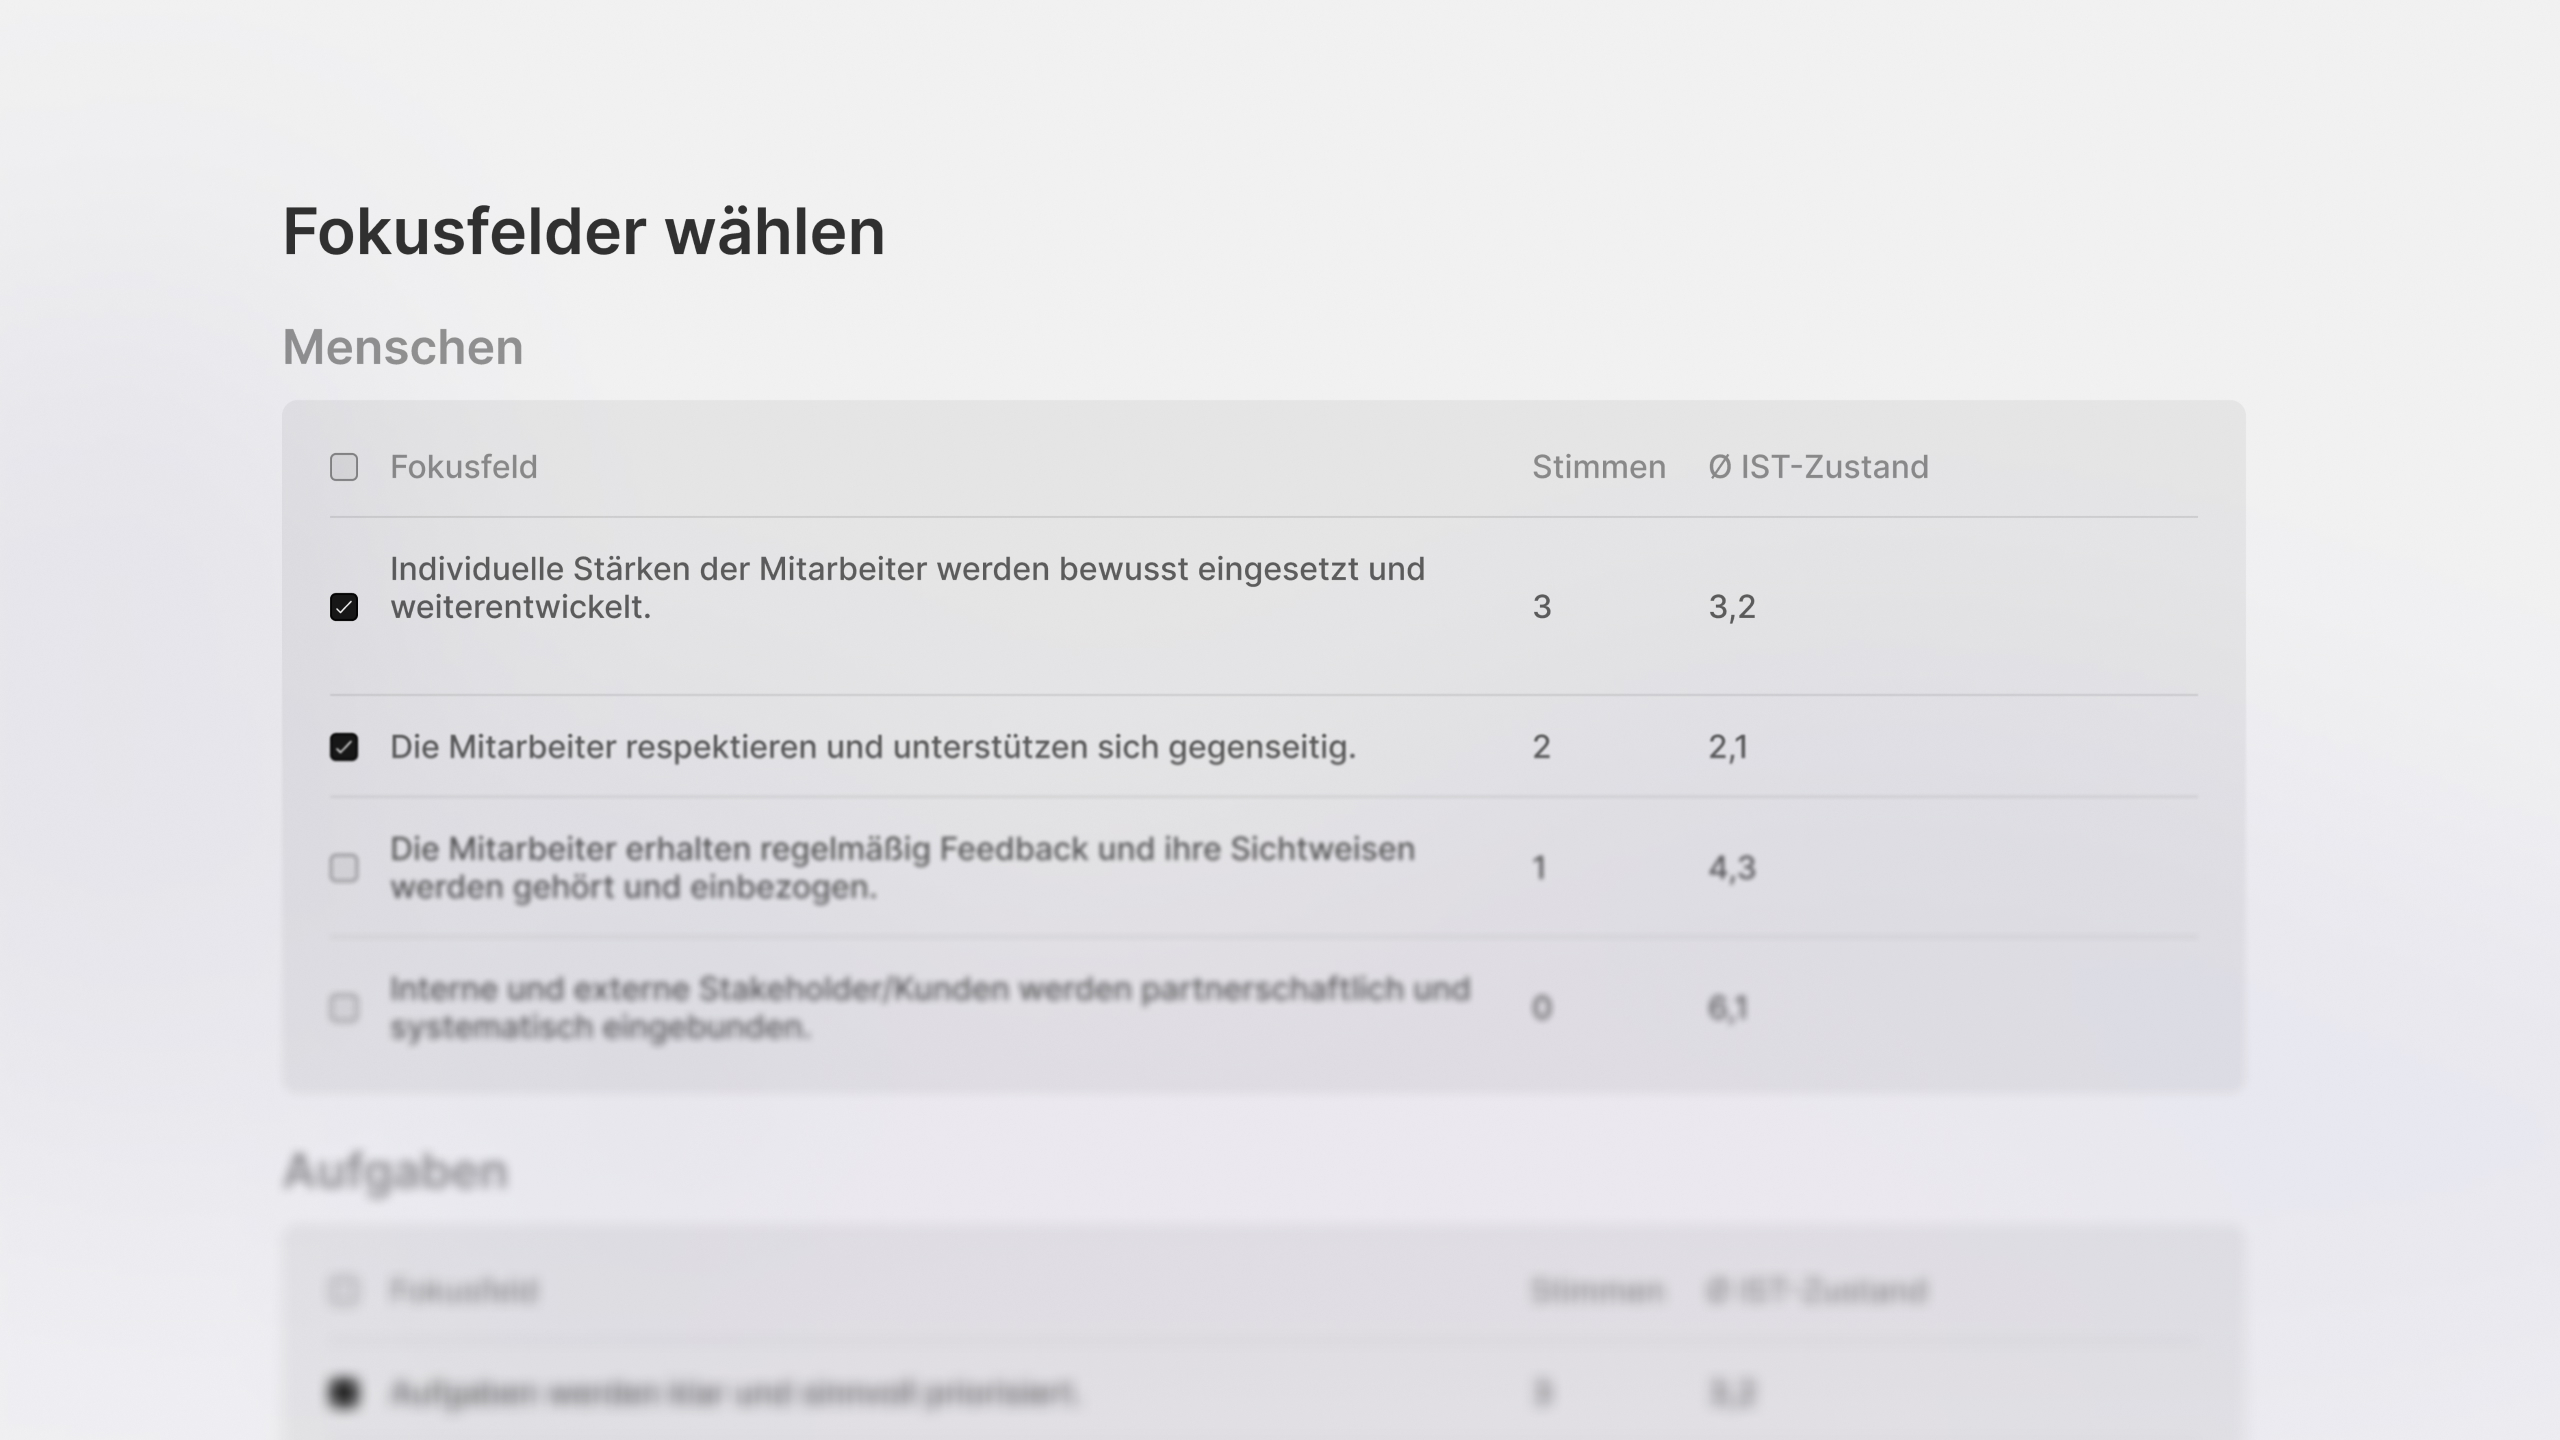The image size is (2560, 1440).
Task: Sort by the Ø IST-Zustand column in Menschen
Action: [1818, 467]
